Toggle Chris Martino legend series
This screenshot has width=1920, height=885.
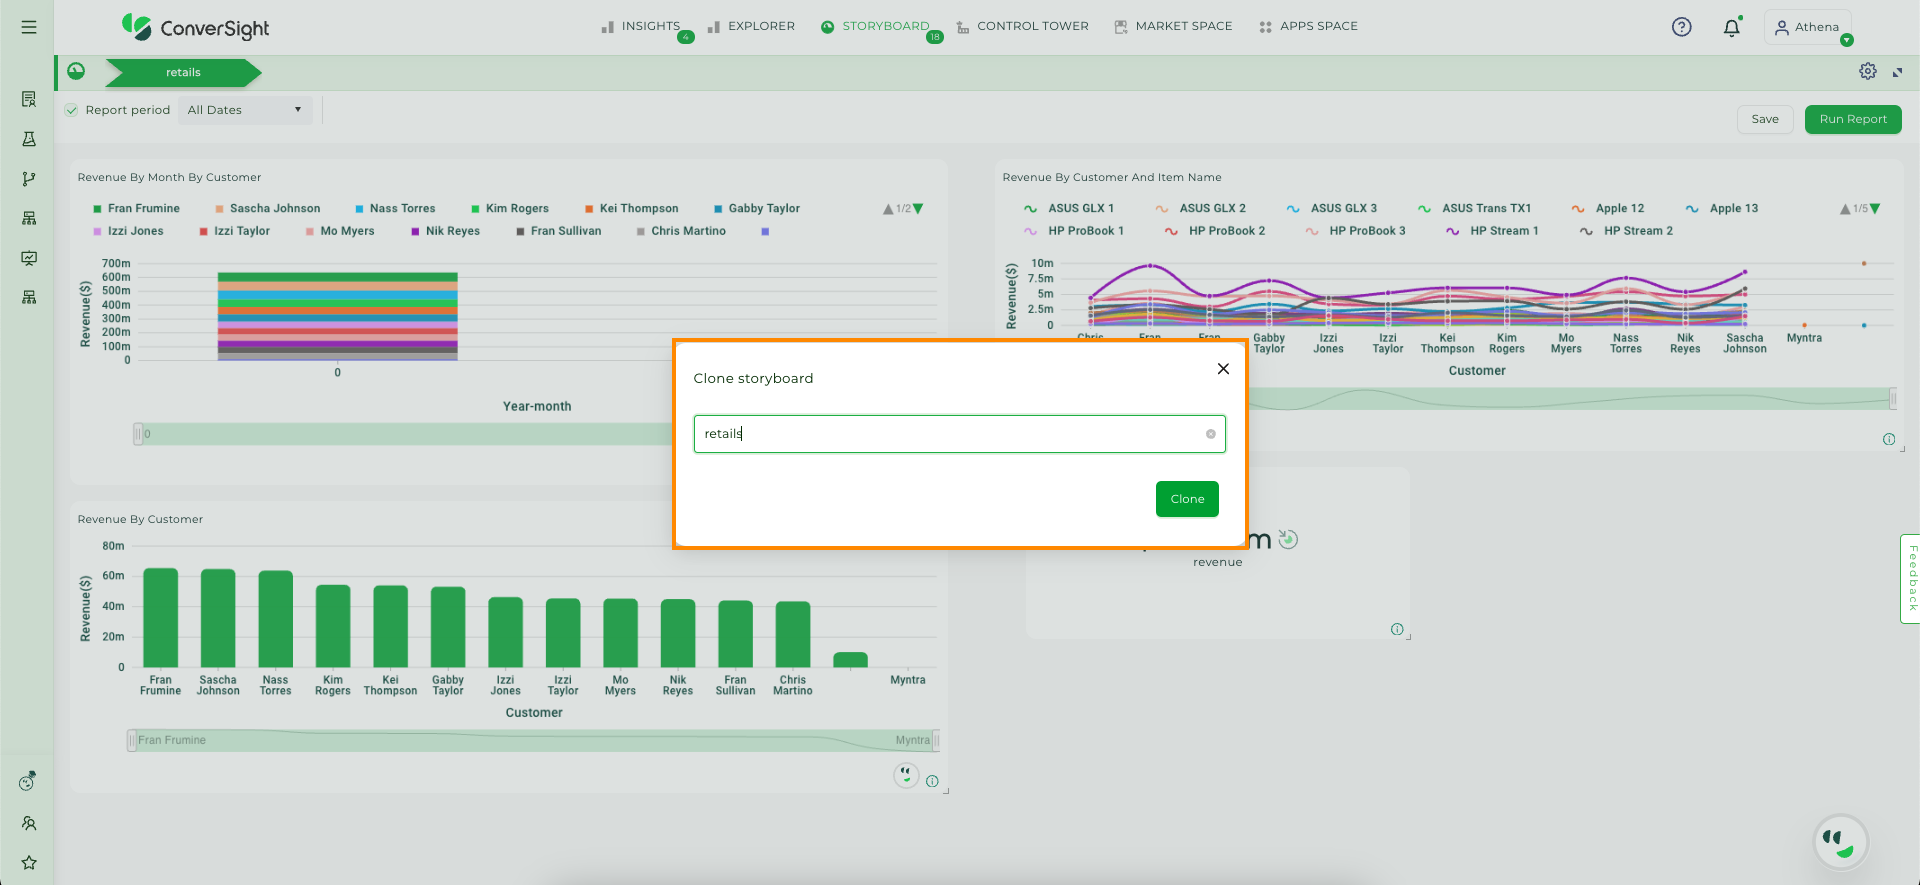pos(681,231)
